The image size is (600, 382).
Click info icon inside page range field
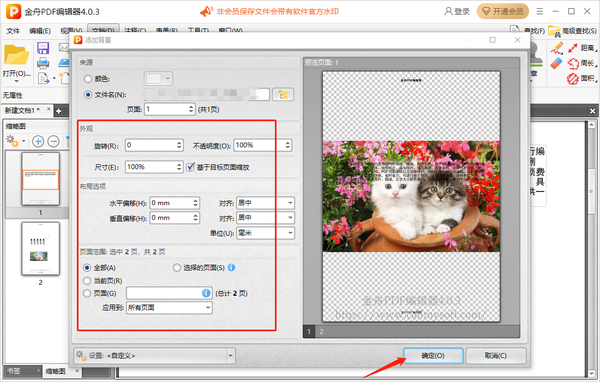[206, 293]
